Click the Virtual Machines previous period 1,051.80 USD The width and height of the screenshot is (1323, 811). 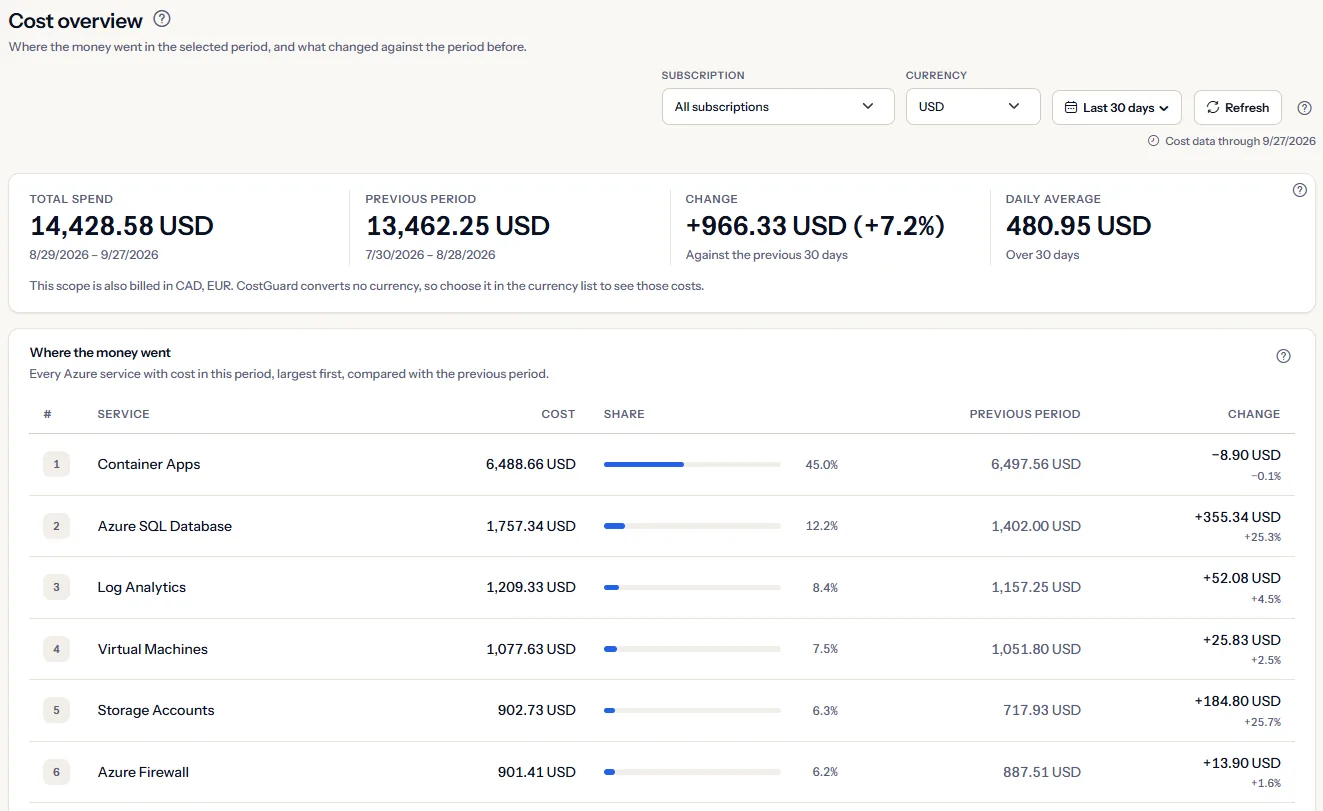pos(1036,649)
